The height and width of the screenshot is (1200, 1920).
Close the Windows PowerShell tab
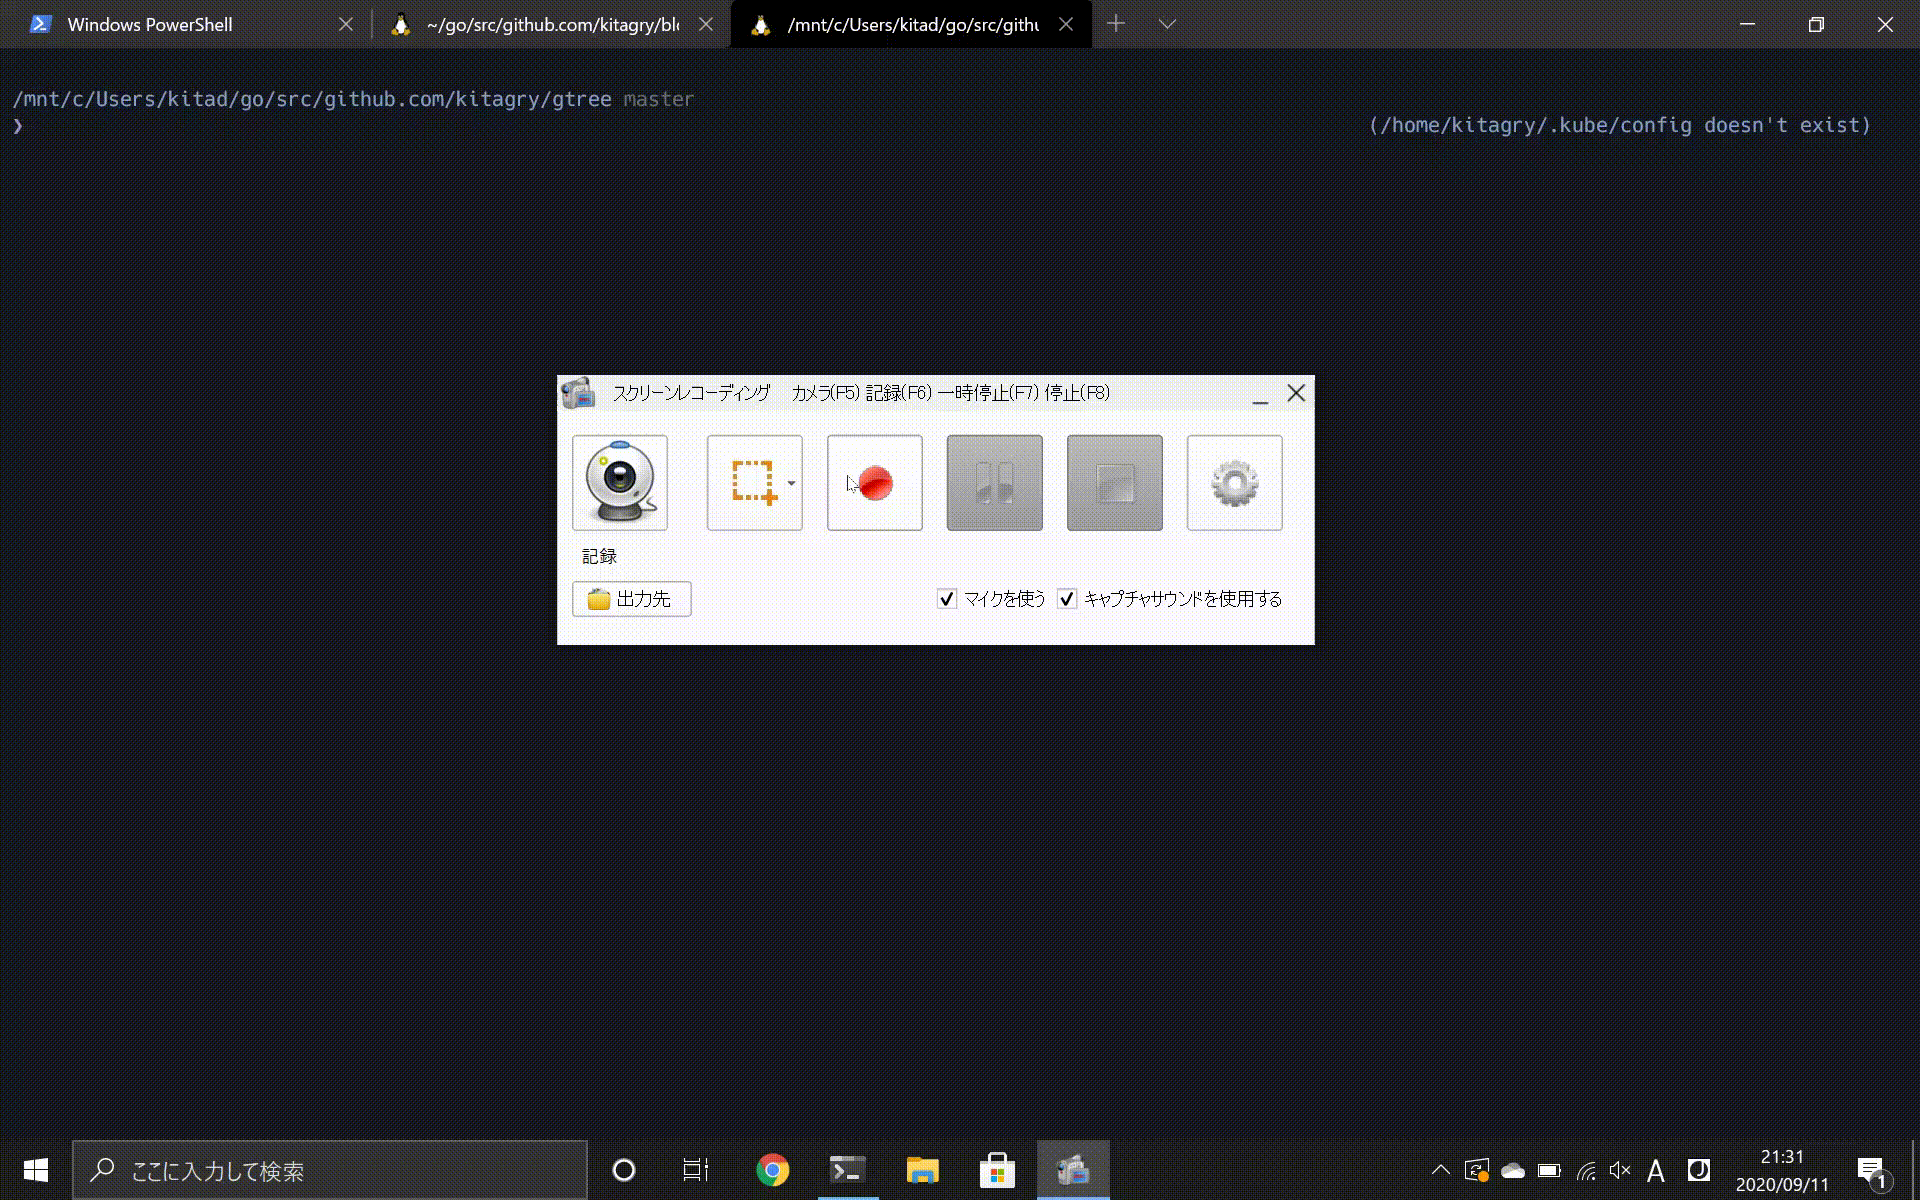(345, 25)
